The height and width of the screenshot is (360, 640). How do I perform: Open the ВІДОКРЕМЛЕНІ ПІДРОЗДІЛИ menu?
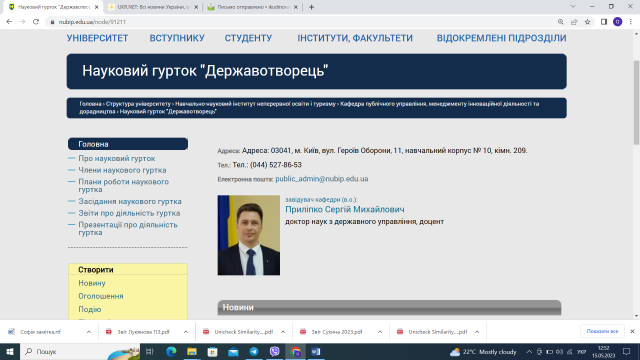pos(501,38)
